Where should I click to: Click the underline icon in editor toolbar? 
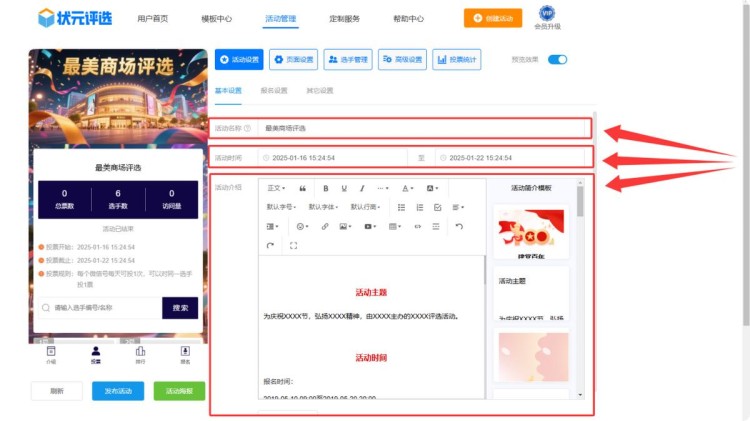(x=344, y=188)
